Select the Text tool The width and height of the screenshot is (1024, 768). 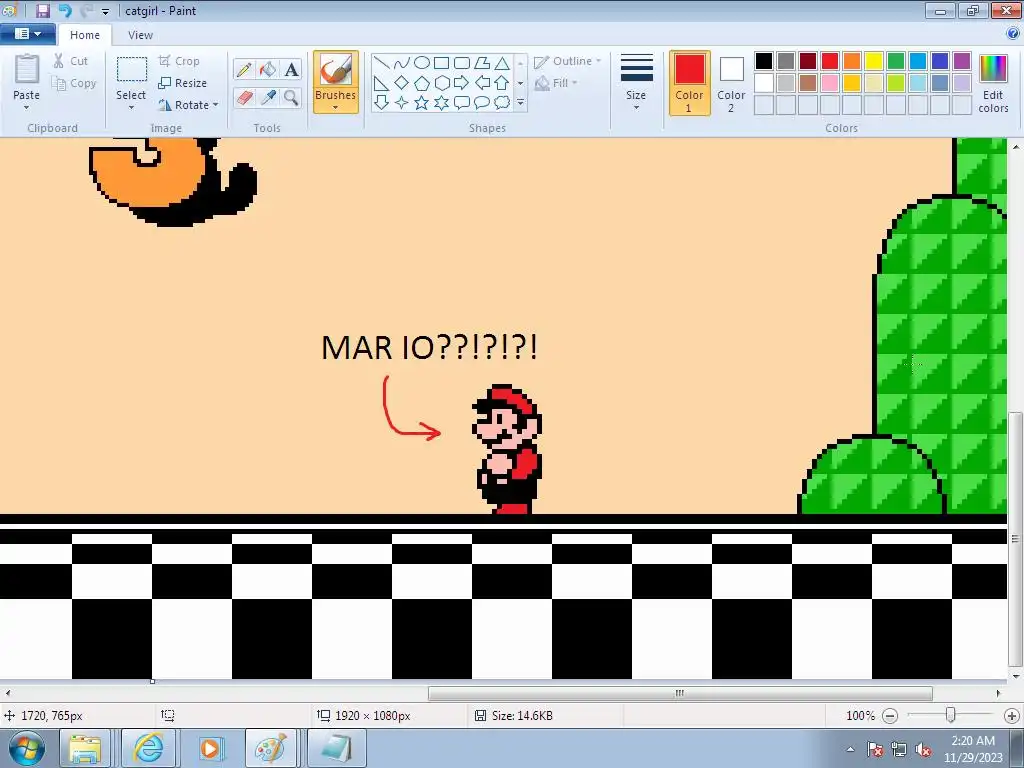pos(291,69)
